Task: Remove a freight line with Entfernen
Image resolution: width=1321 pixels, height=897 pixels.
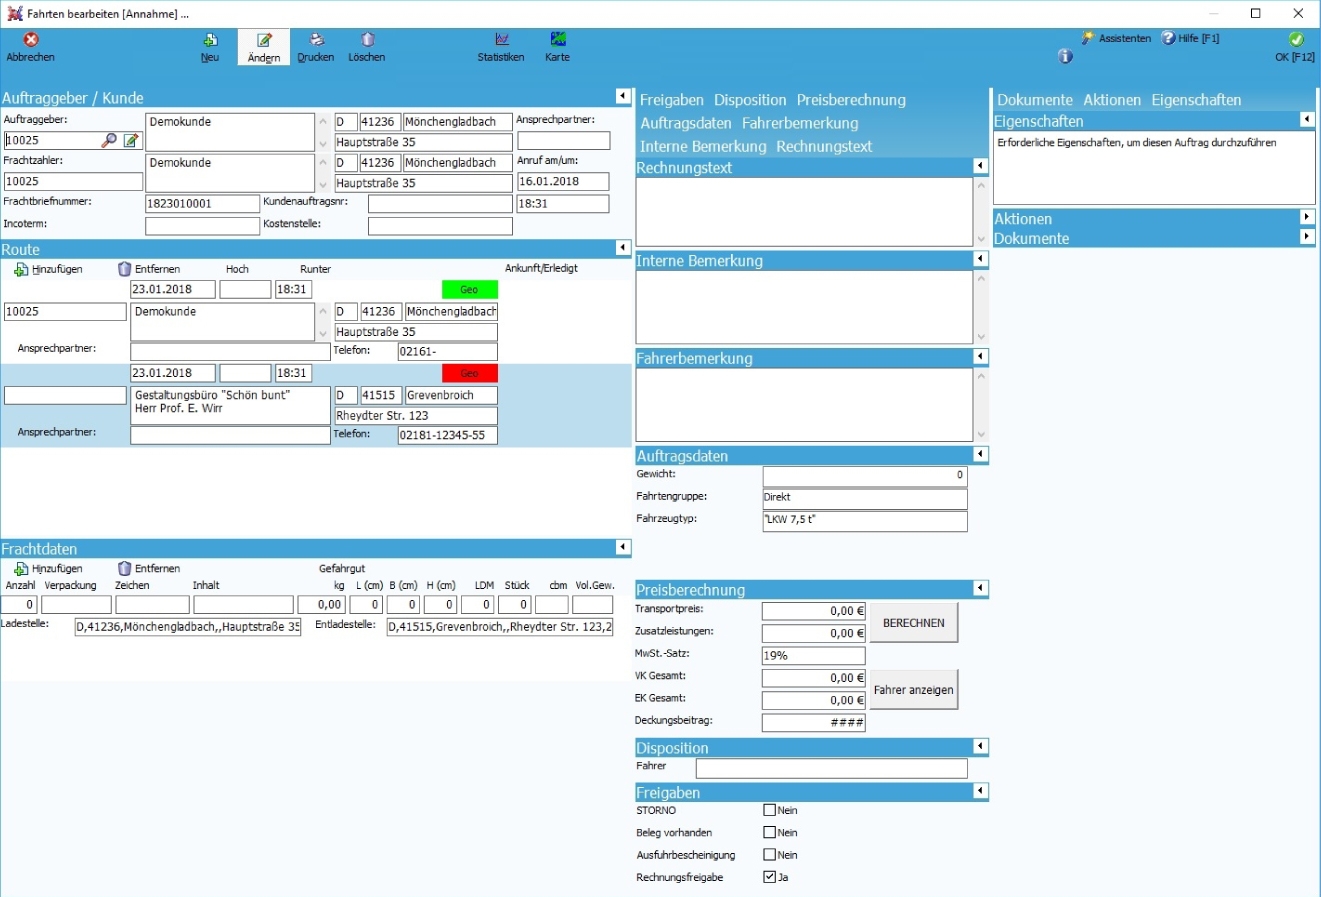Action: [x=149, y=568]
